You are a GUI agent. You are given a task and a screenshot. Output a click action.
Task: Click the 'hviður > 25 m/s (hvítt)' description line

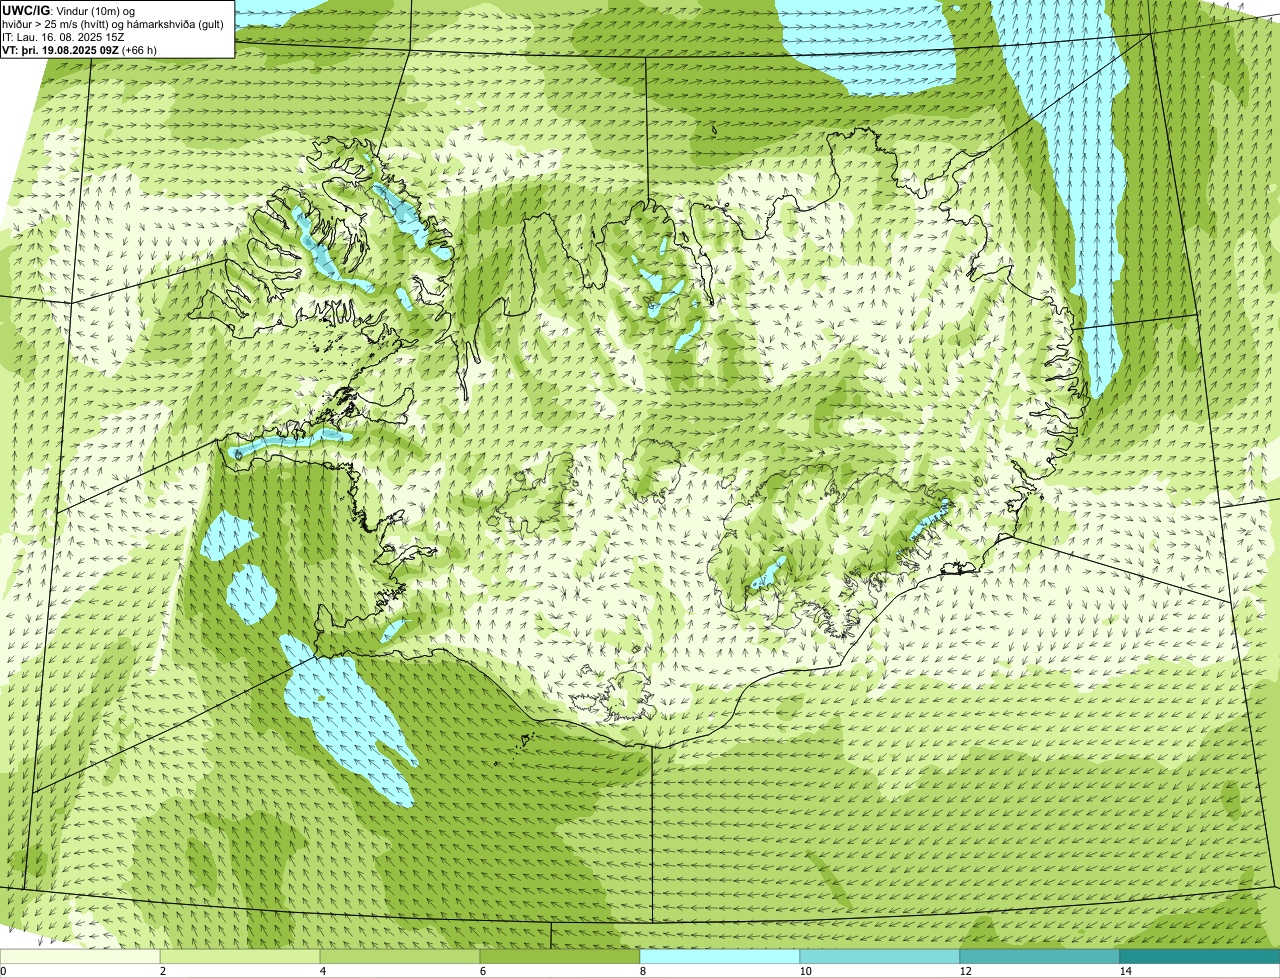[x=113, y=24]
